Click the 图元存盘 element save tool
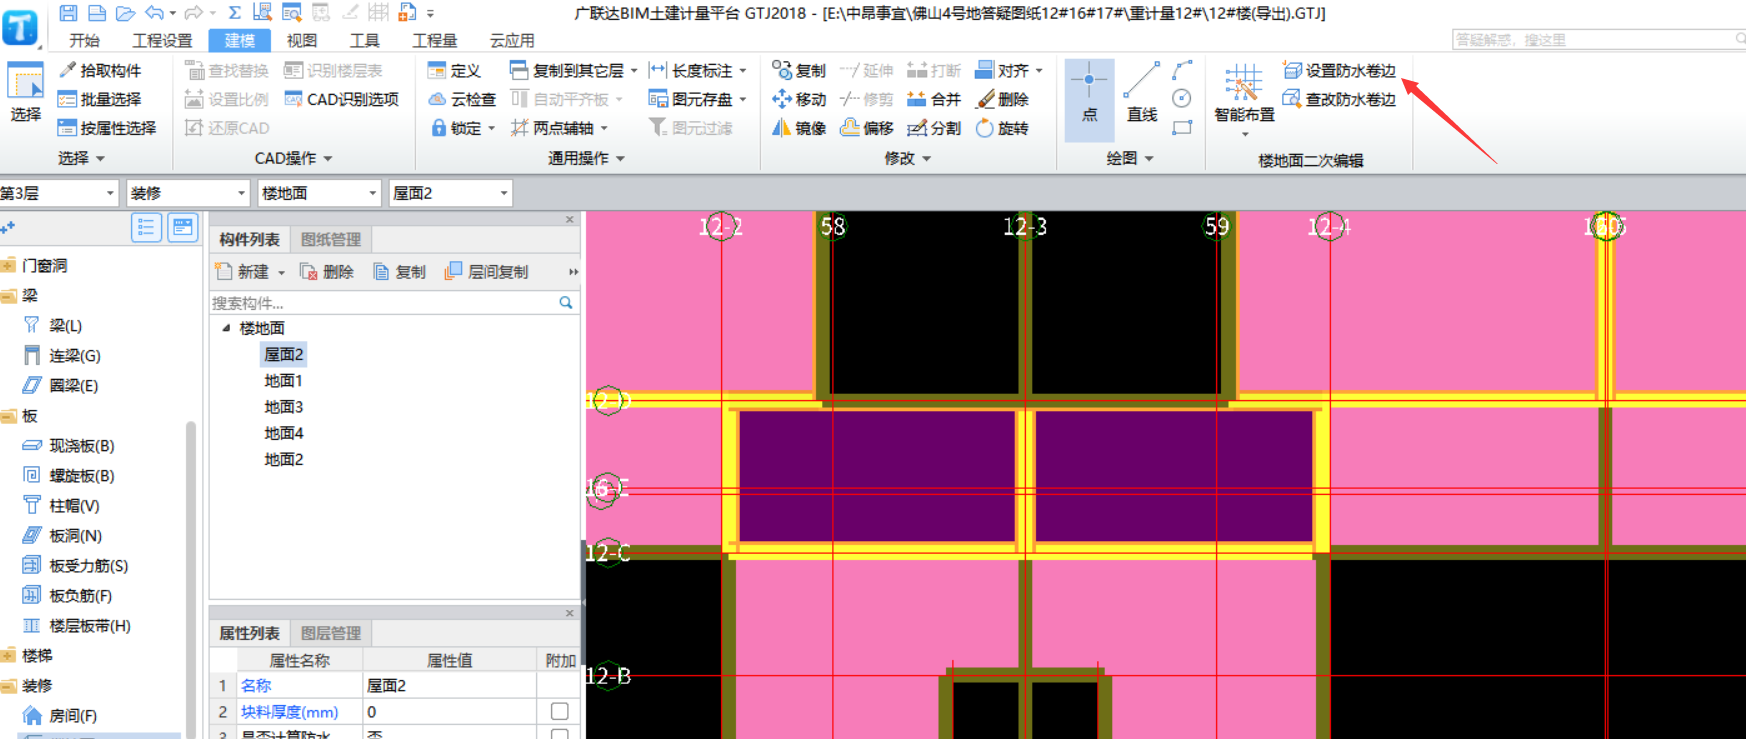Screen dimensions: 1746x739 tap(692, 99)
